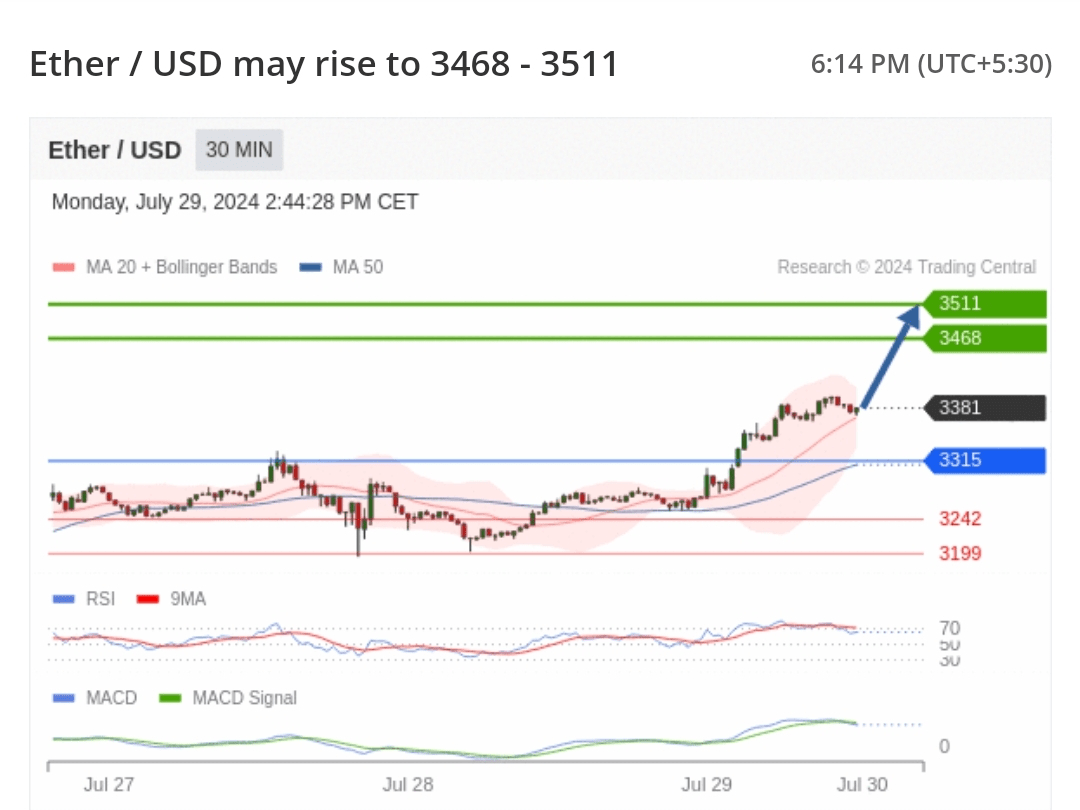
Task: Click the 9MA red legend marker
Action: [x=147, y=599]
